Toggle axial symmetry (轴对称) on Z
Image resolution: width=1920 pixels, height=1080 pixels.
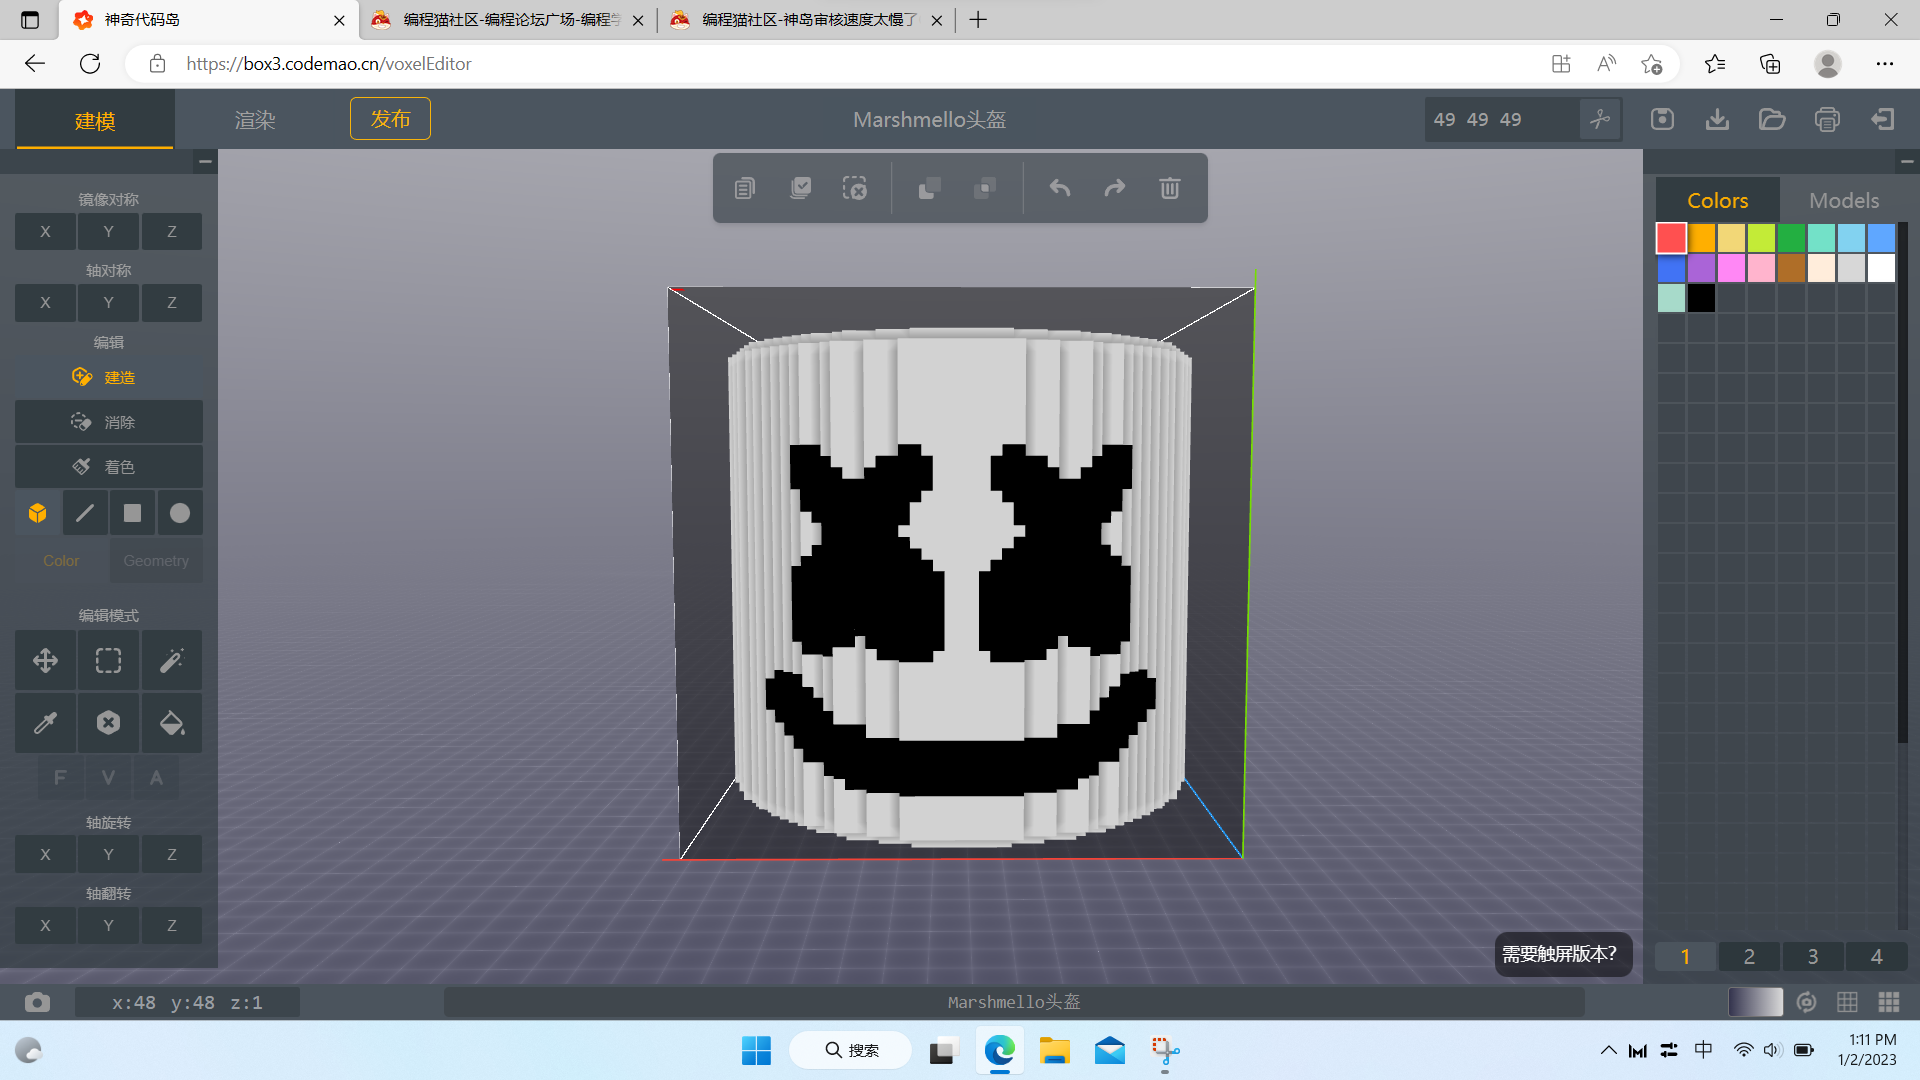pyautogui.click(x=172, y=303)
